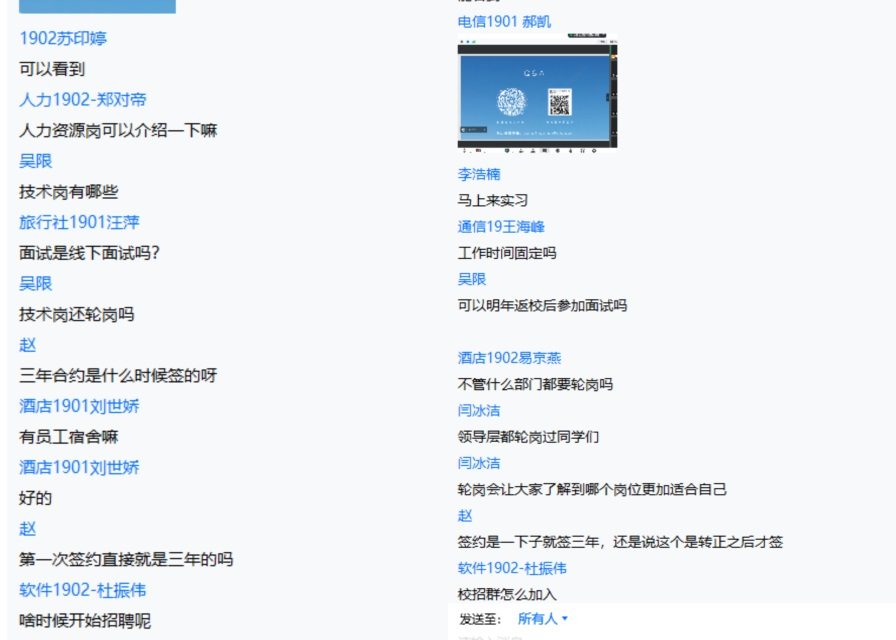Open sender 通信19王海峰
Image resolution: width=896 pixels, height=640 pixels.
[x=501, y=227]
